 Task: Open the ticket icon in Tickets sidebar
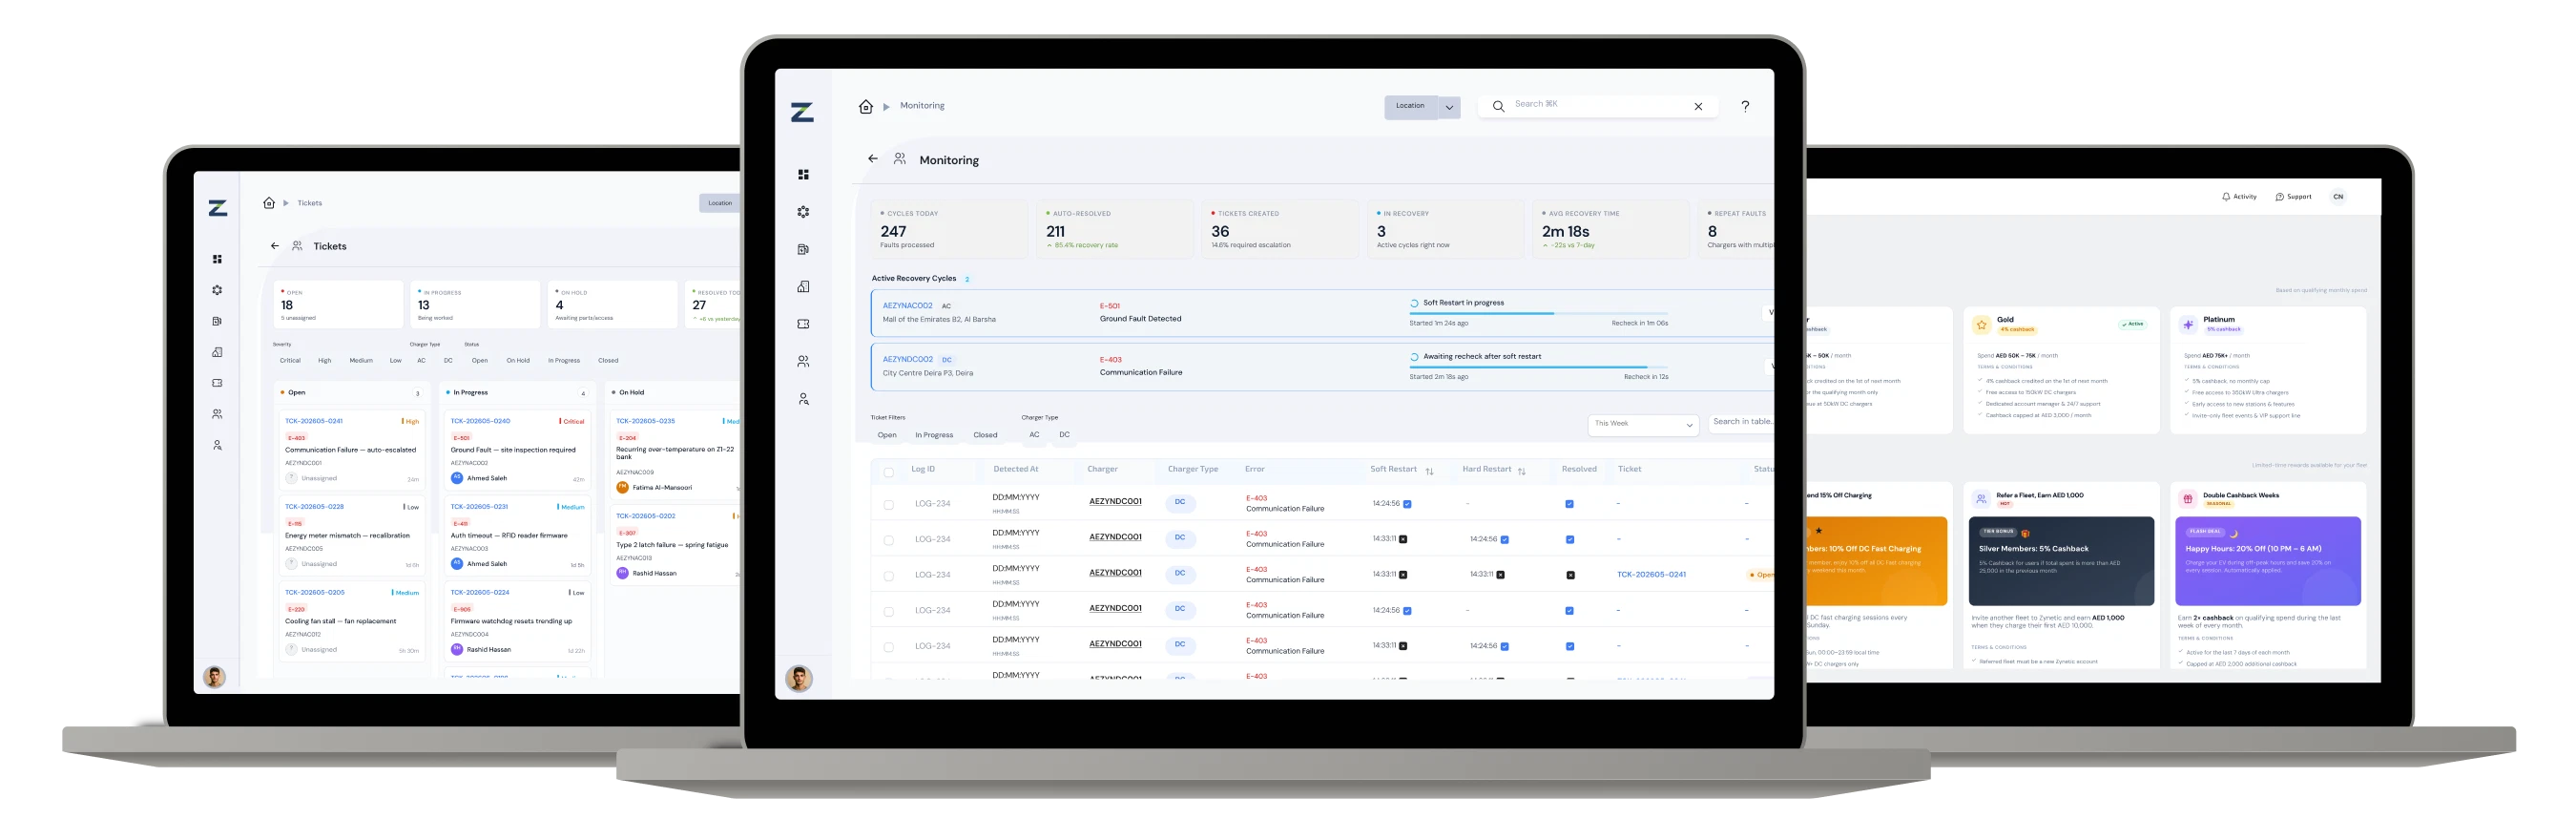(x=217, y=383)
